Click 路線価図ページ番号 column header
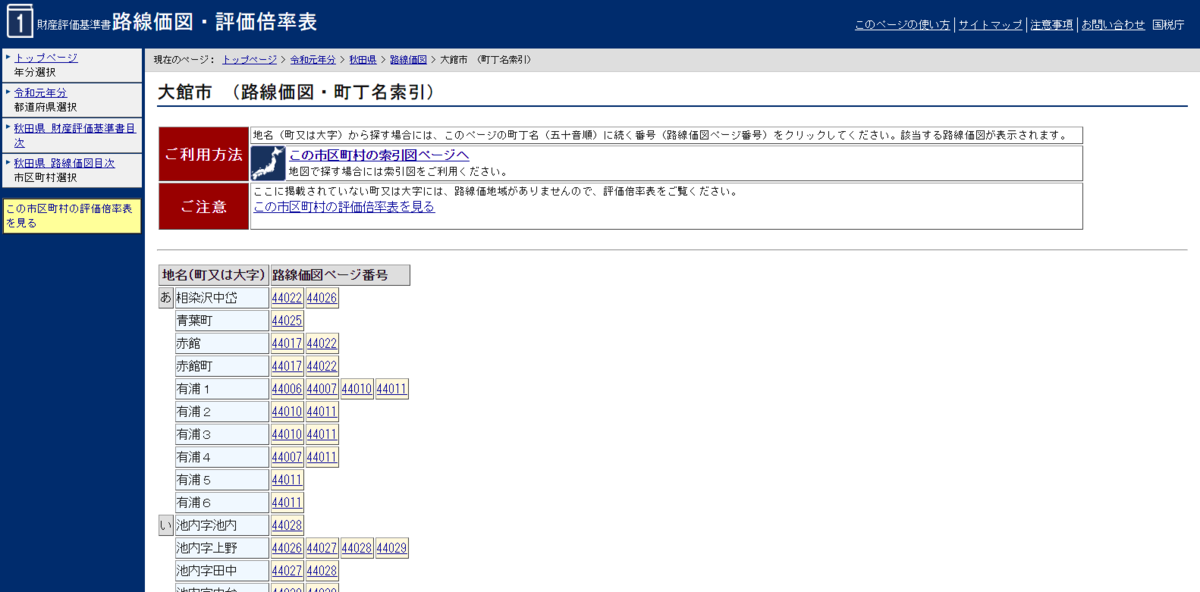 click(x=340, y=275)
